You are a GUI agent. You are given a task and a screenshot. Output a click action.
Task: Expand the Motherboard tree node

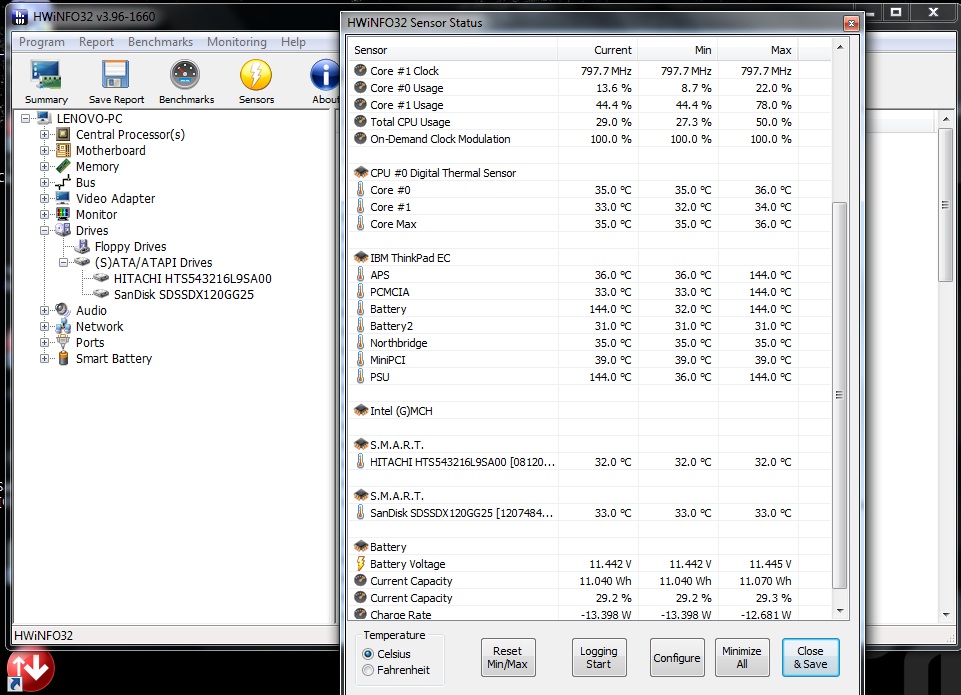pyautogui.click(x=44, y=150)
